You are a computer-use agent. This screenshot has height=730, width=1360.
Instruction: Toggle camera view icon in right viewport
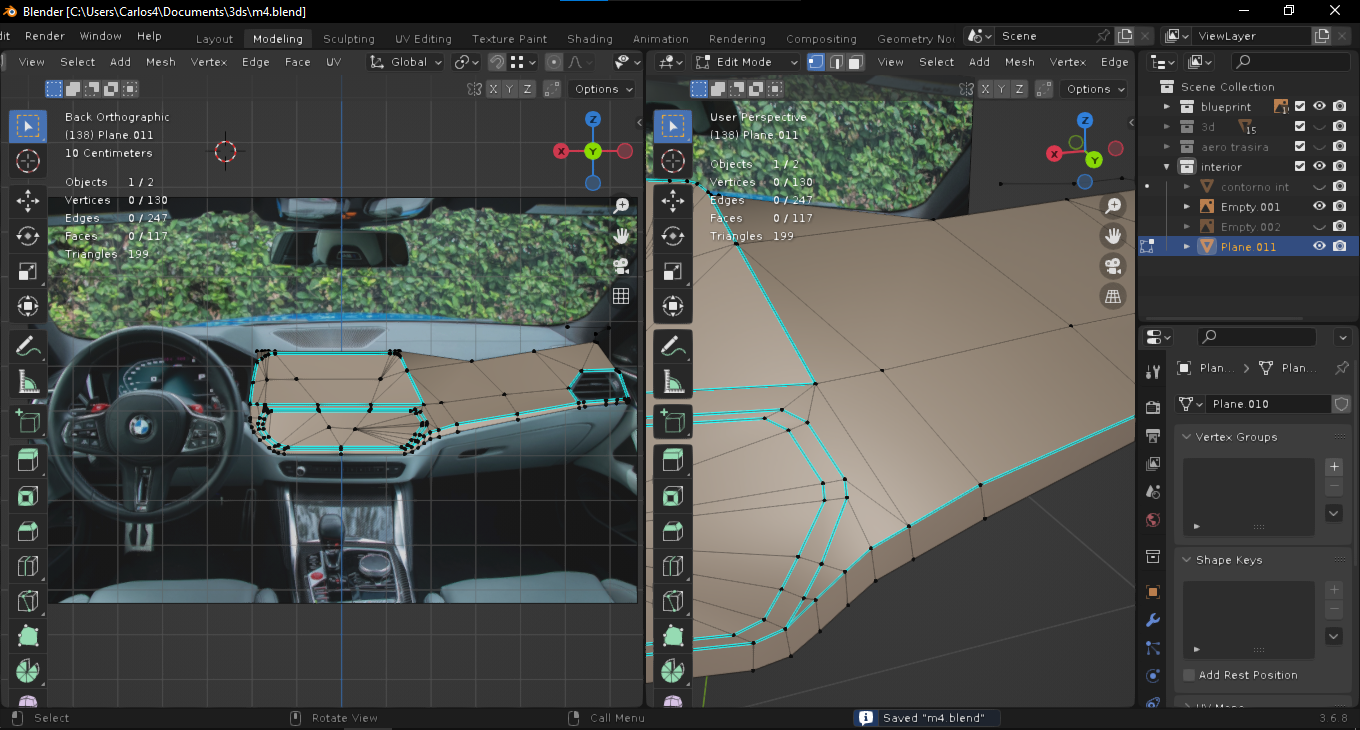(x=1111, y=266)
